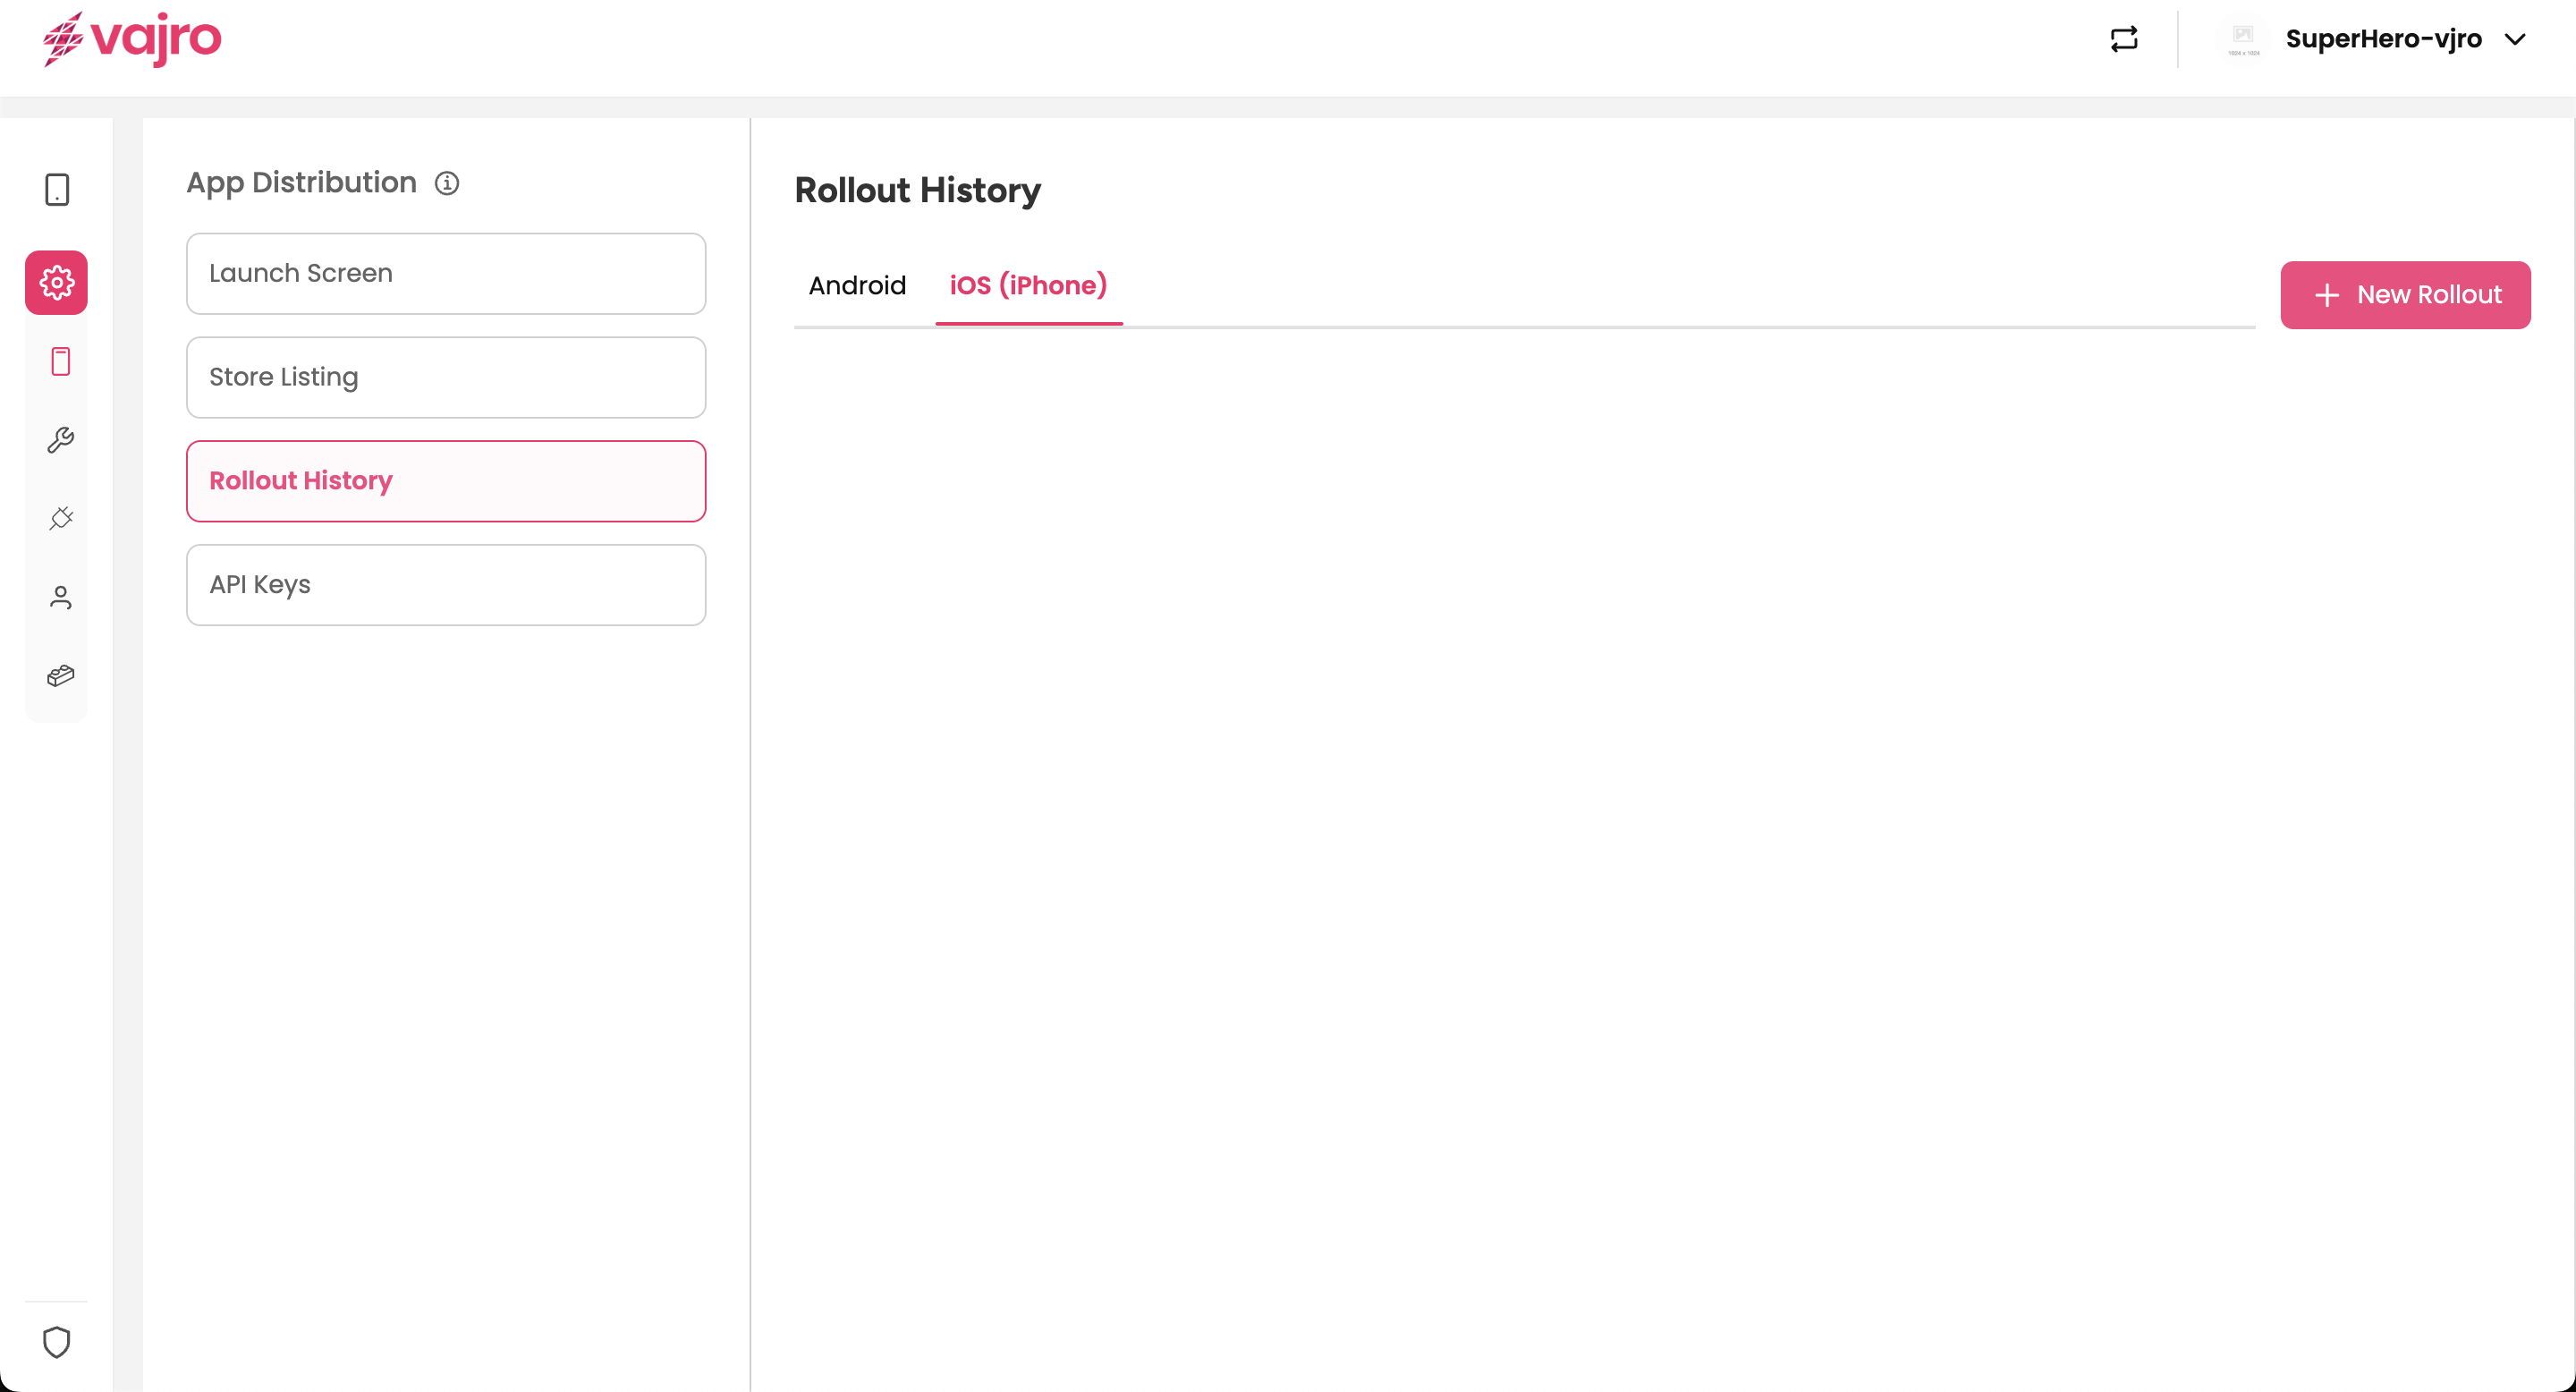Open the tablet device icon in sidebar
The width and height of the screenshot is (2576, 1392).
click(x=57, y=190)
